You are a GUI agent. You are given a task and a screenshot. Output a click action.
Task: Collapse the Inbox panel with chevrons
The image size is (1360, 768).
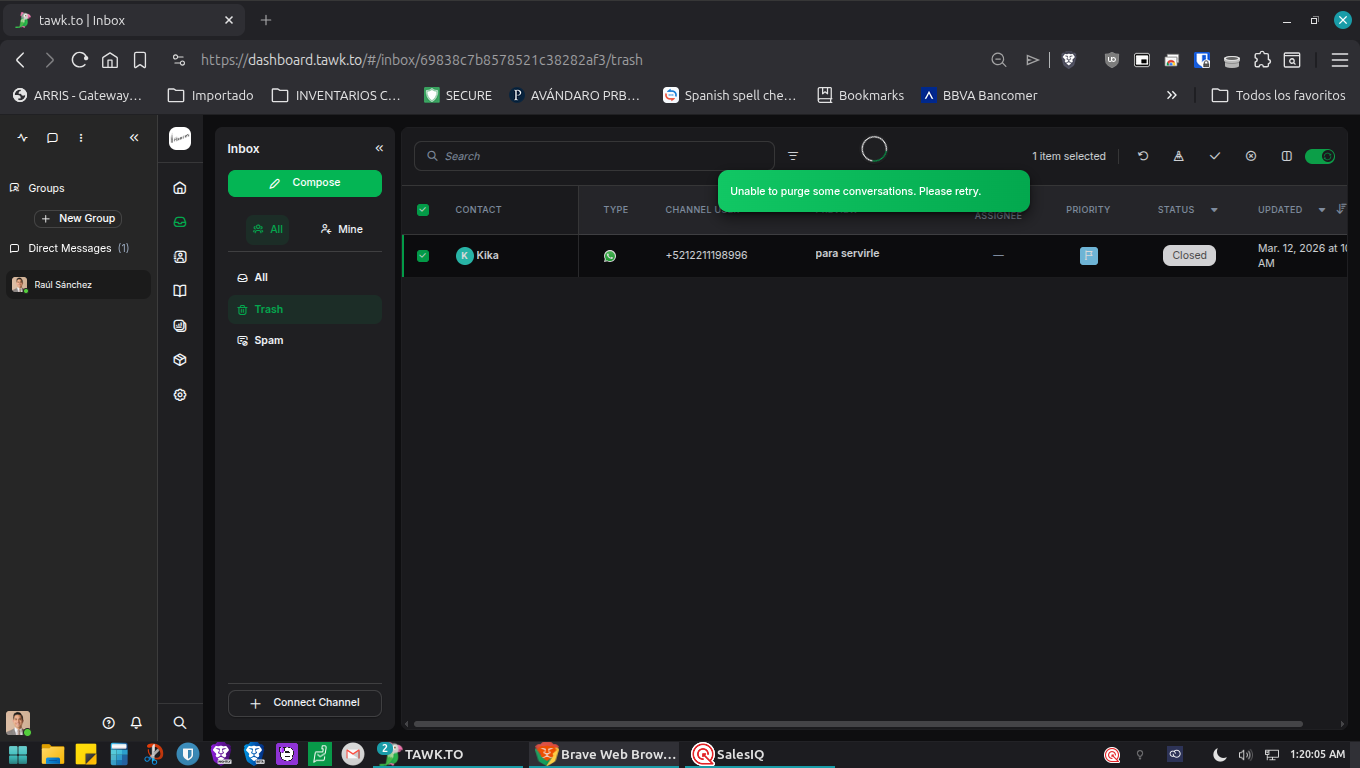click(379, 148)
